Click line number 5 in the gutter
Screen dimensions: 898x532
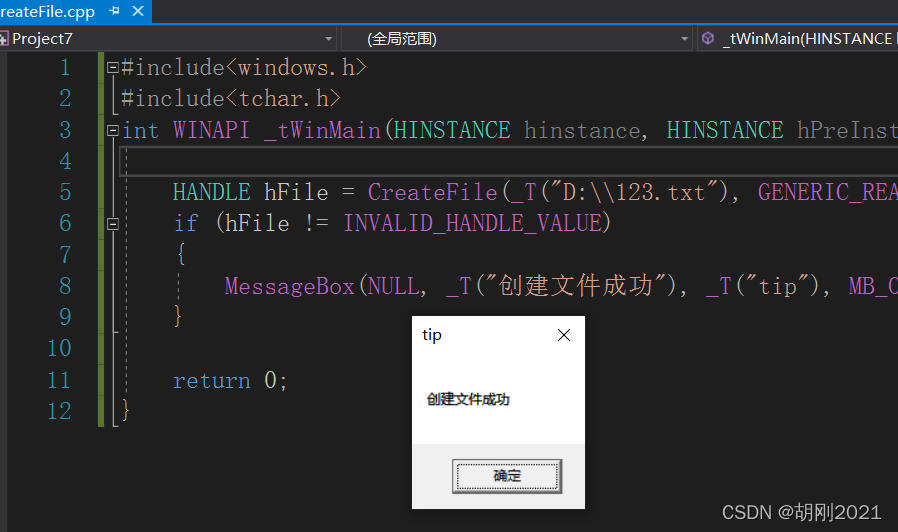pyautogui.click(x=65, y=192)
